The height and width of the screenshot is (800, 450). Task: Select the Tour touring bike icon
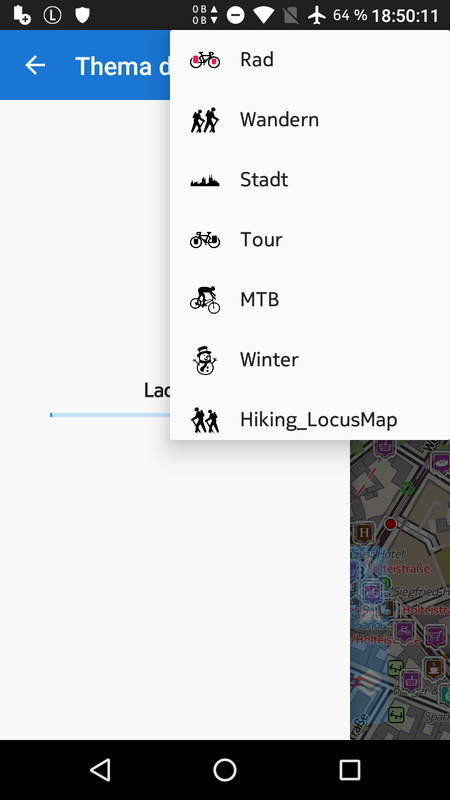(205, 239)
